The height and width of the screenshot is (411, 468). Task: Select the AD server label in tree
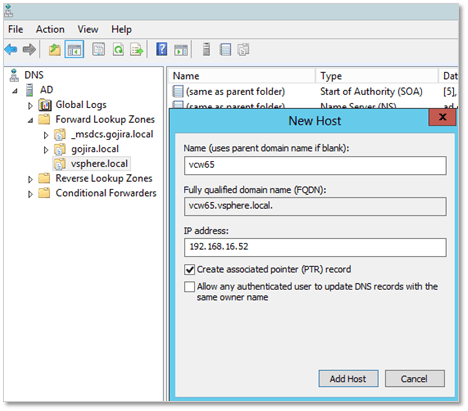click(46, 90)
